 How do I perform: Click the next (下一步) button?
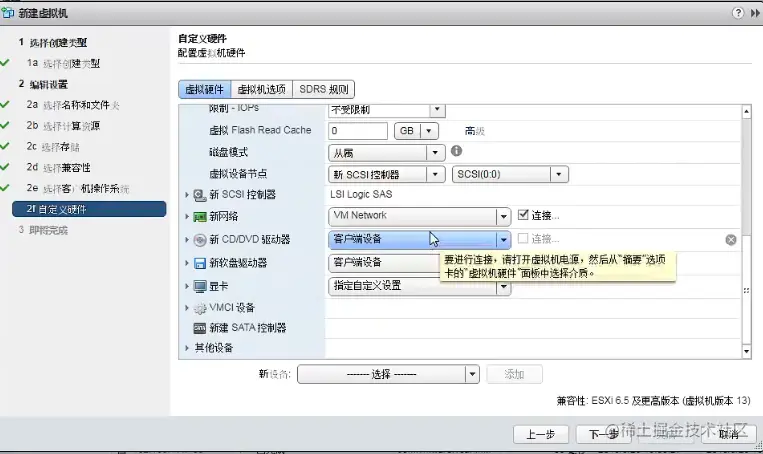click(603, 434)
